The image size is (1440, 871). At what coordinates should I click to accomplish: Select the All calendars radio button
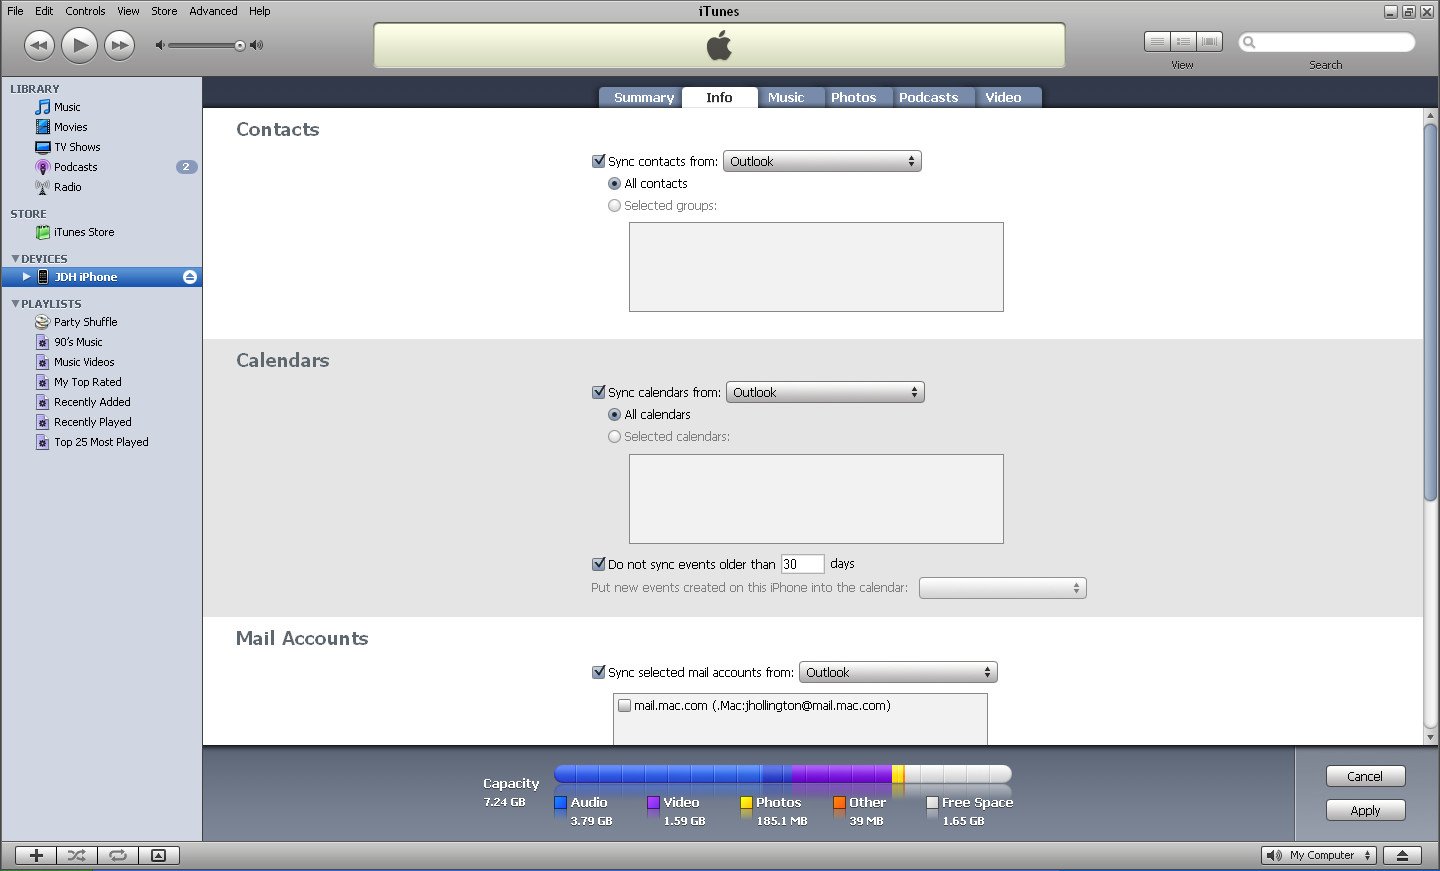[x=614, y=415]
